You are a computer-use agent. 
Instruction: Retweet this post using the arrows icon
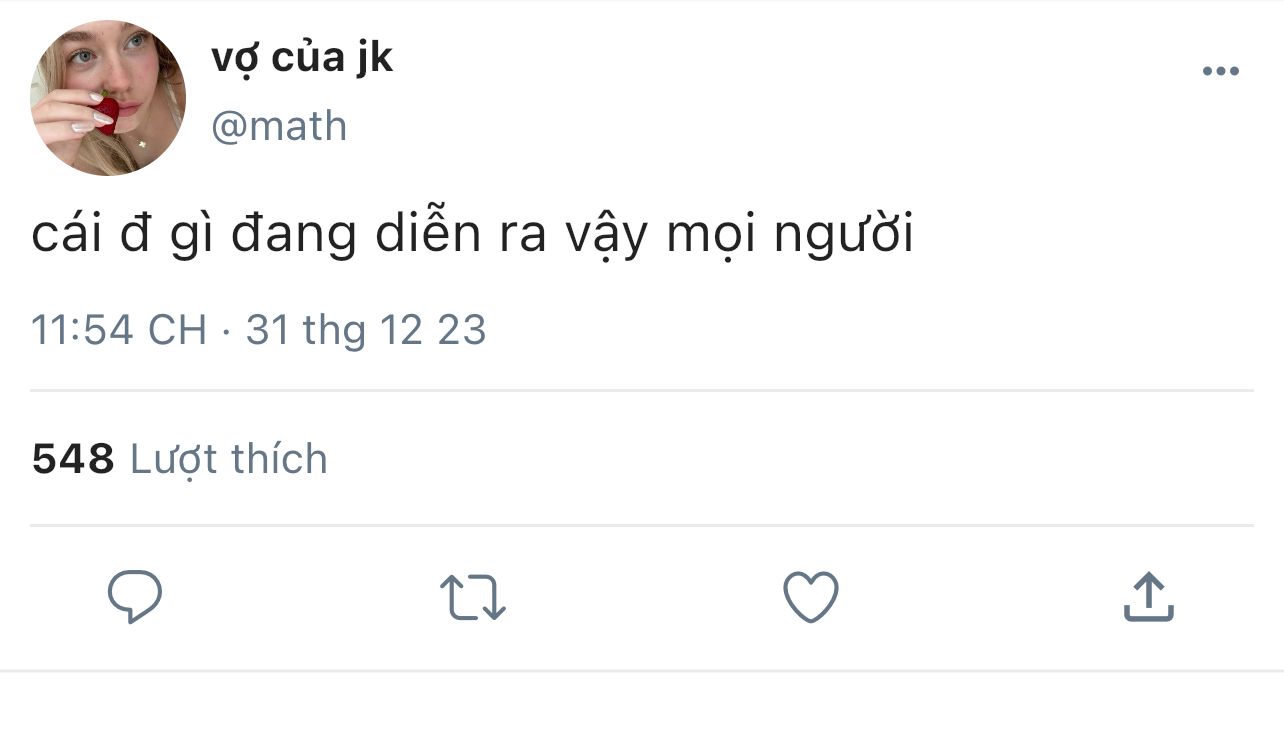[472, 597]
